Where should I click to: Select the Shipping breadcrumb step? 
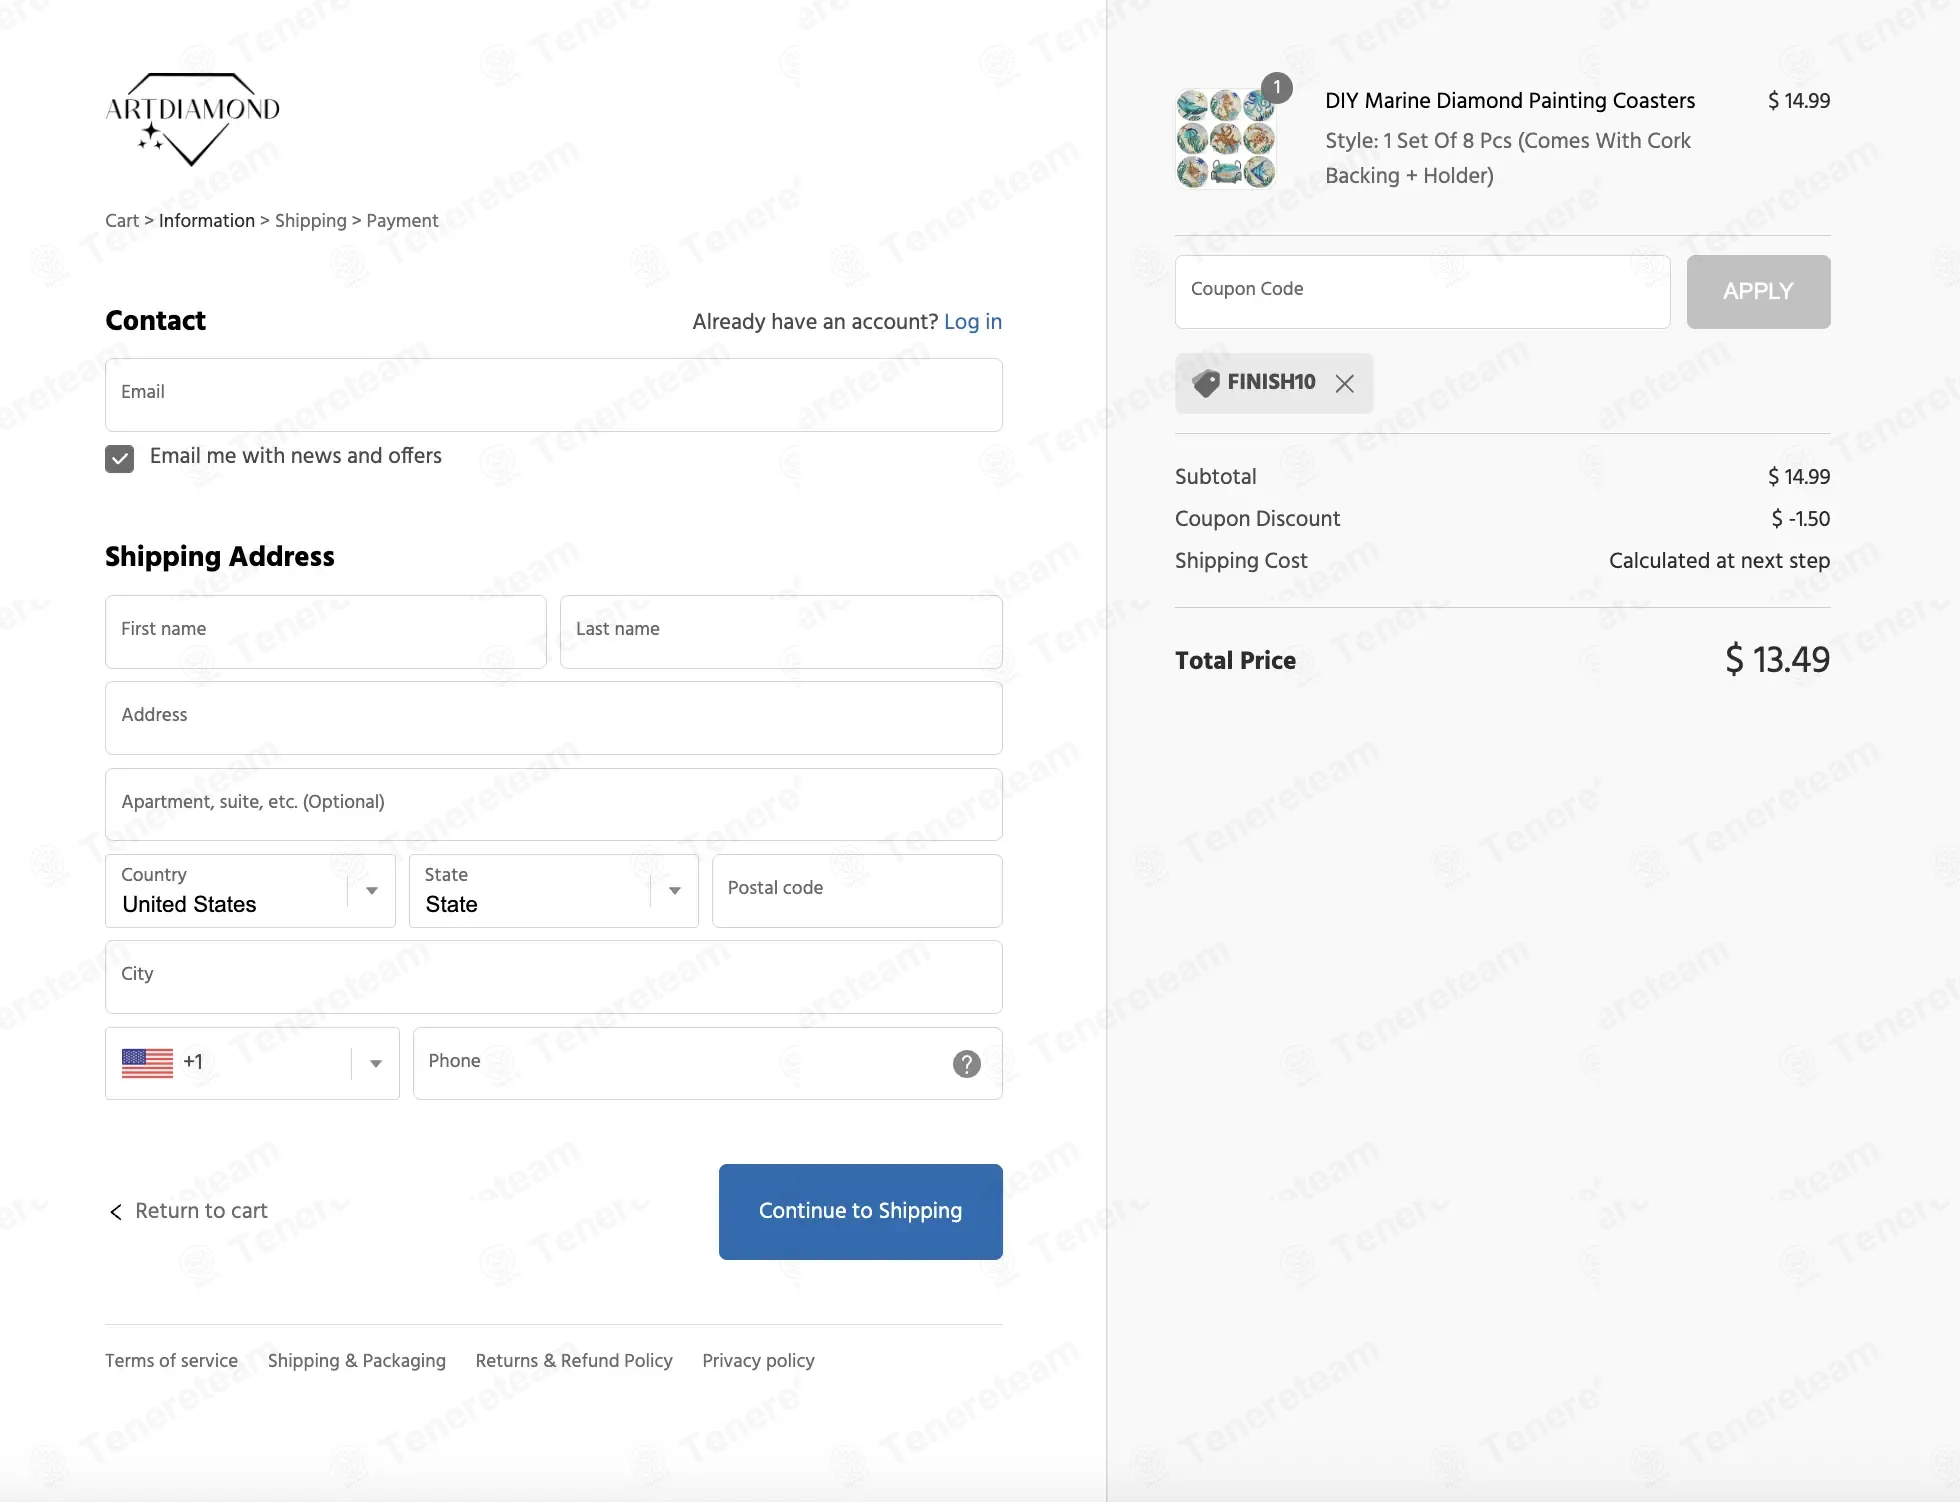pyautogui.click(x=310, y=221)
